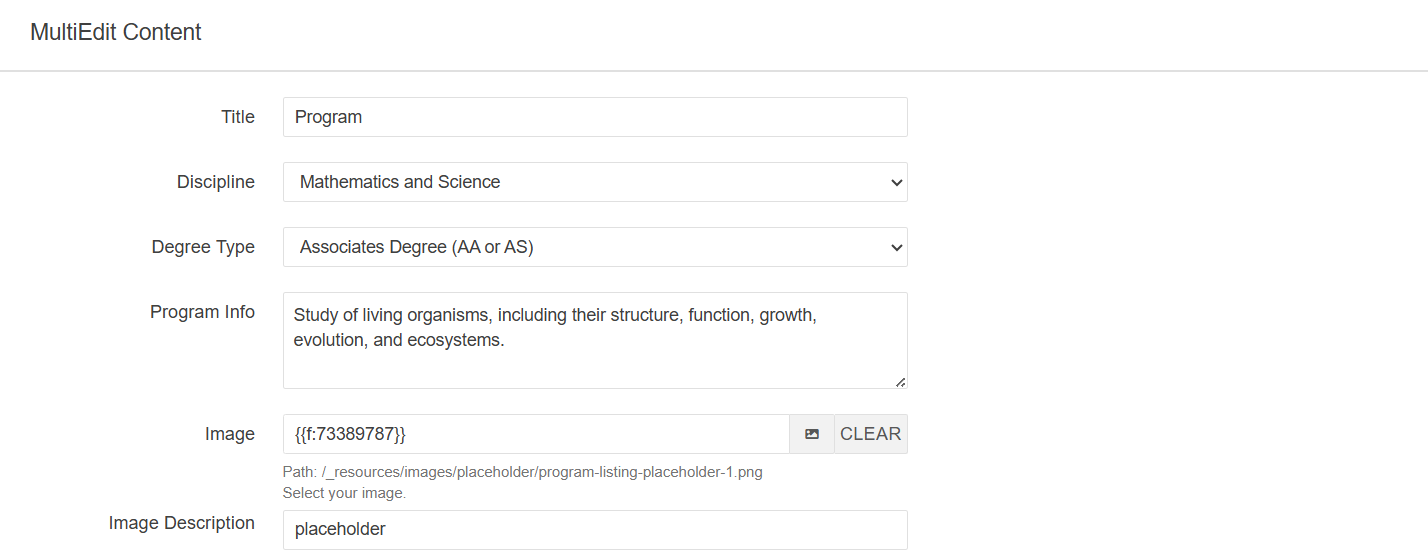Viewport: 1428px width, 556px height.
Task: Click the 'Discipline' field label
Action: pyautogui.click(x=215, y=182)
